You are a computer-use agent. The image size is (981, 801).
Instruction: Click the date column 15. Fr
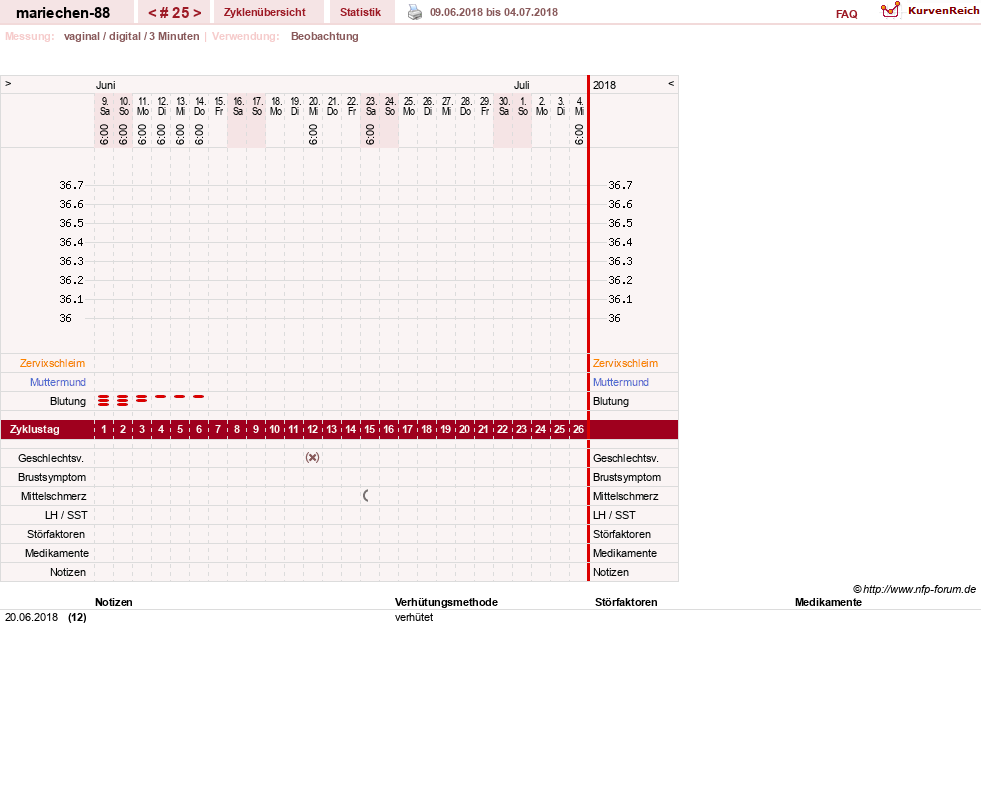pyautogui.click(x=219, y=106)
